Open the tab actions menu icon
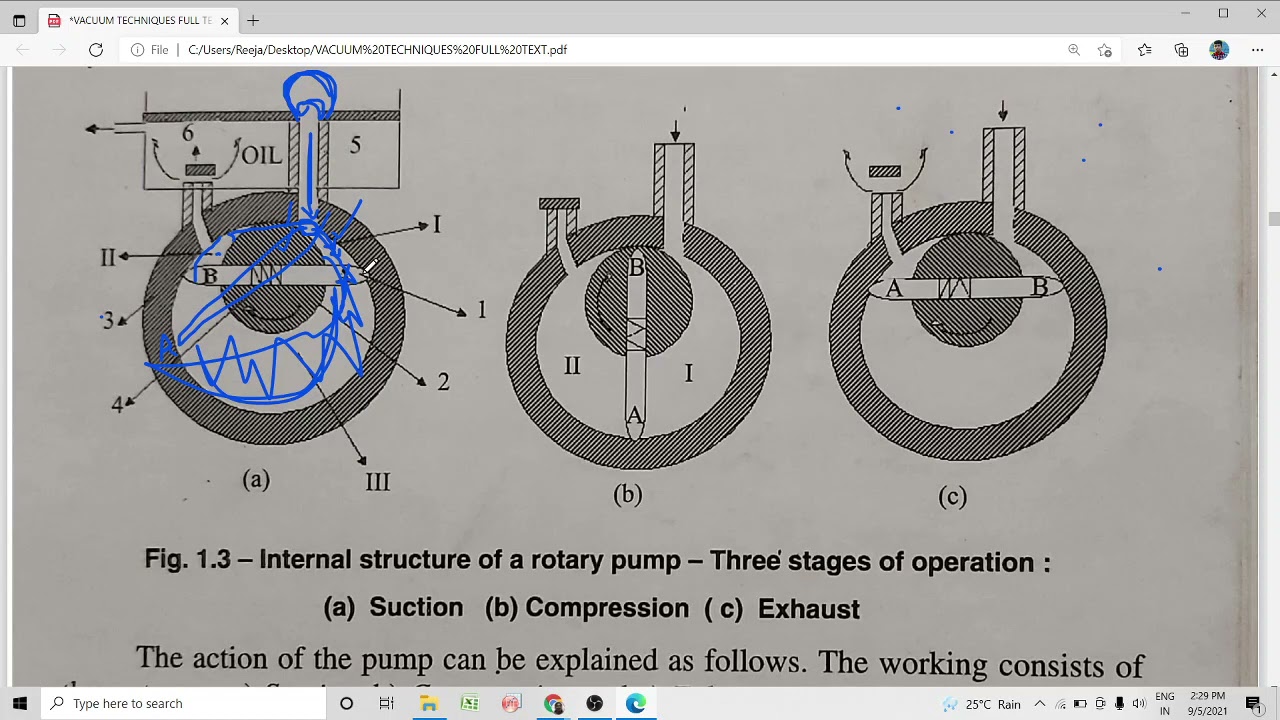 point(19,20)
